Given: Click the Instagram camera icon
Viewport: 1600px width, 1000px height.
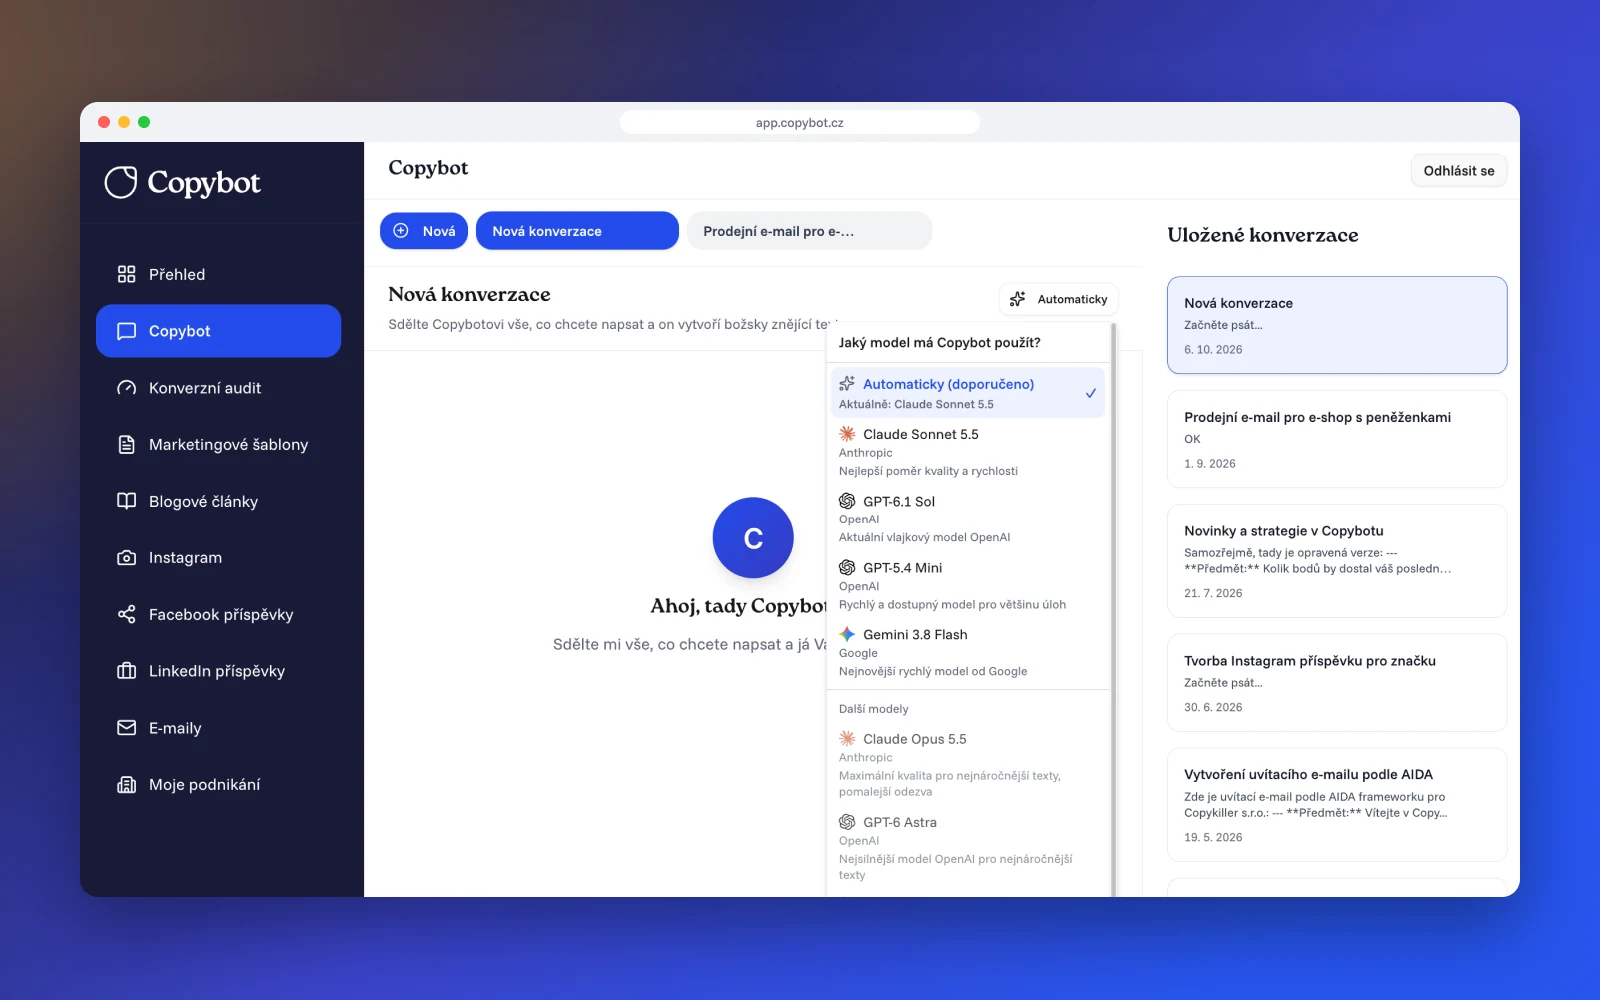Looking at the screenshot, I should click(126, 558).
